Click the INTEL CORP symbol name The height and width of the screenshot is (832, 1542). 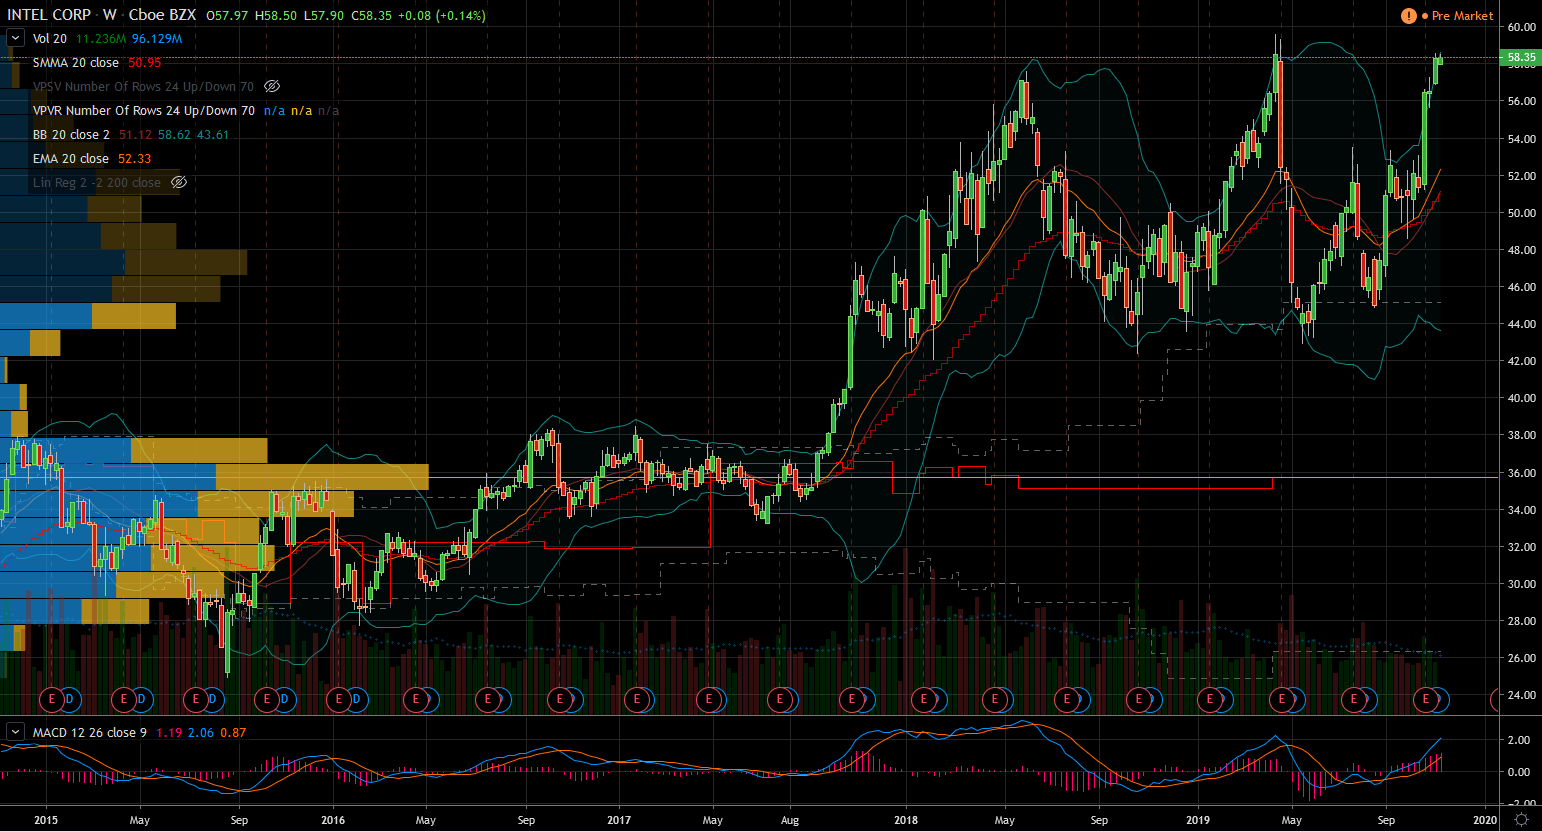pyautogui.click(x=49, y=15)
